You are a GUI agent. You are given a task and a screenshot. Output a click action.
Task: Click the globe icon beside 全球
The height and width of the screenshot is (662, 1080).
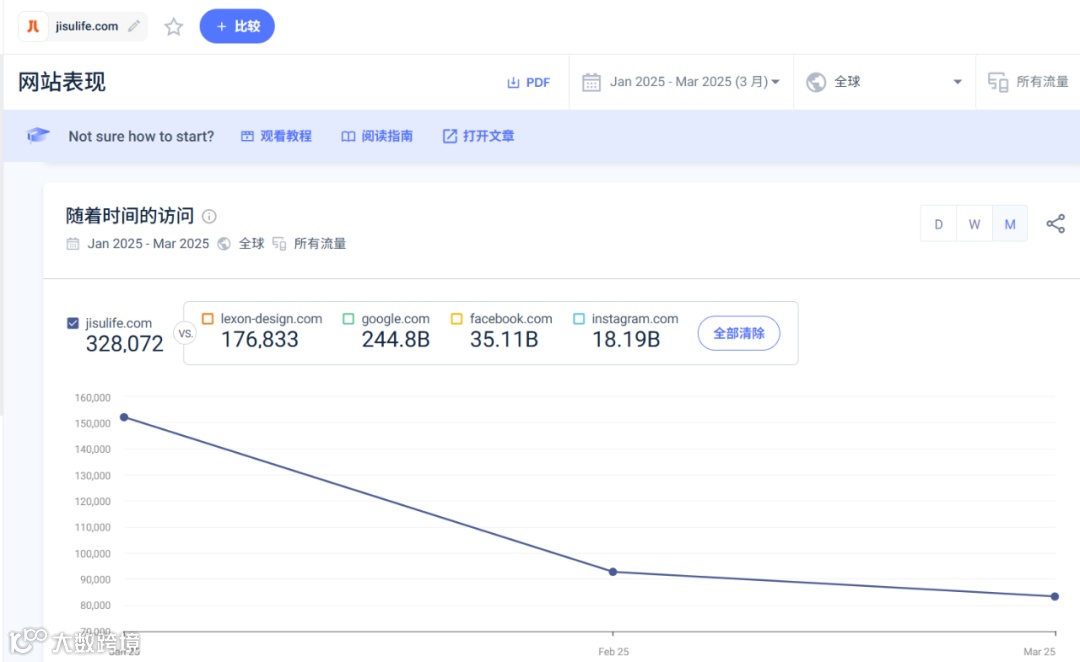pyautogui.click(x=816, y=82)
